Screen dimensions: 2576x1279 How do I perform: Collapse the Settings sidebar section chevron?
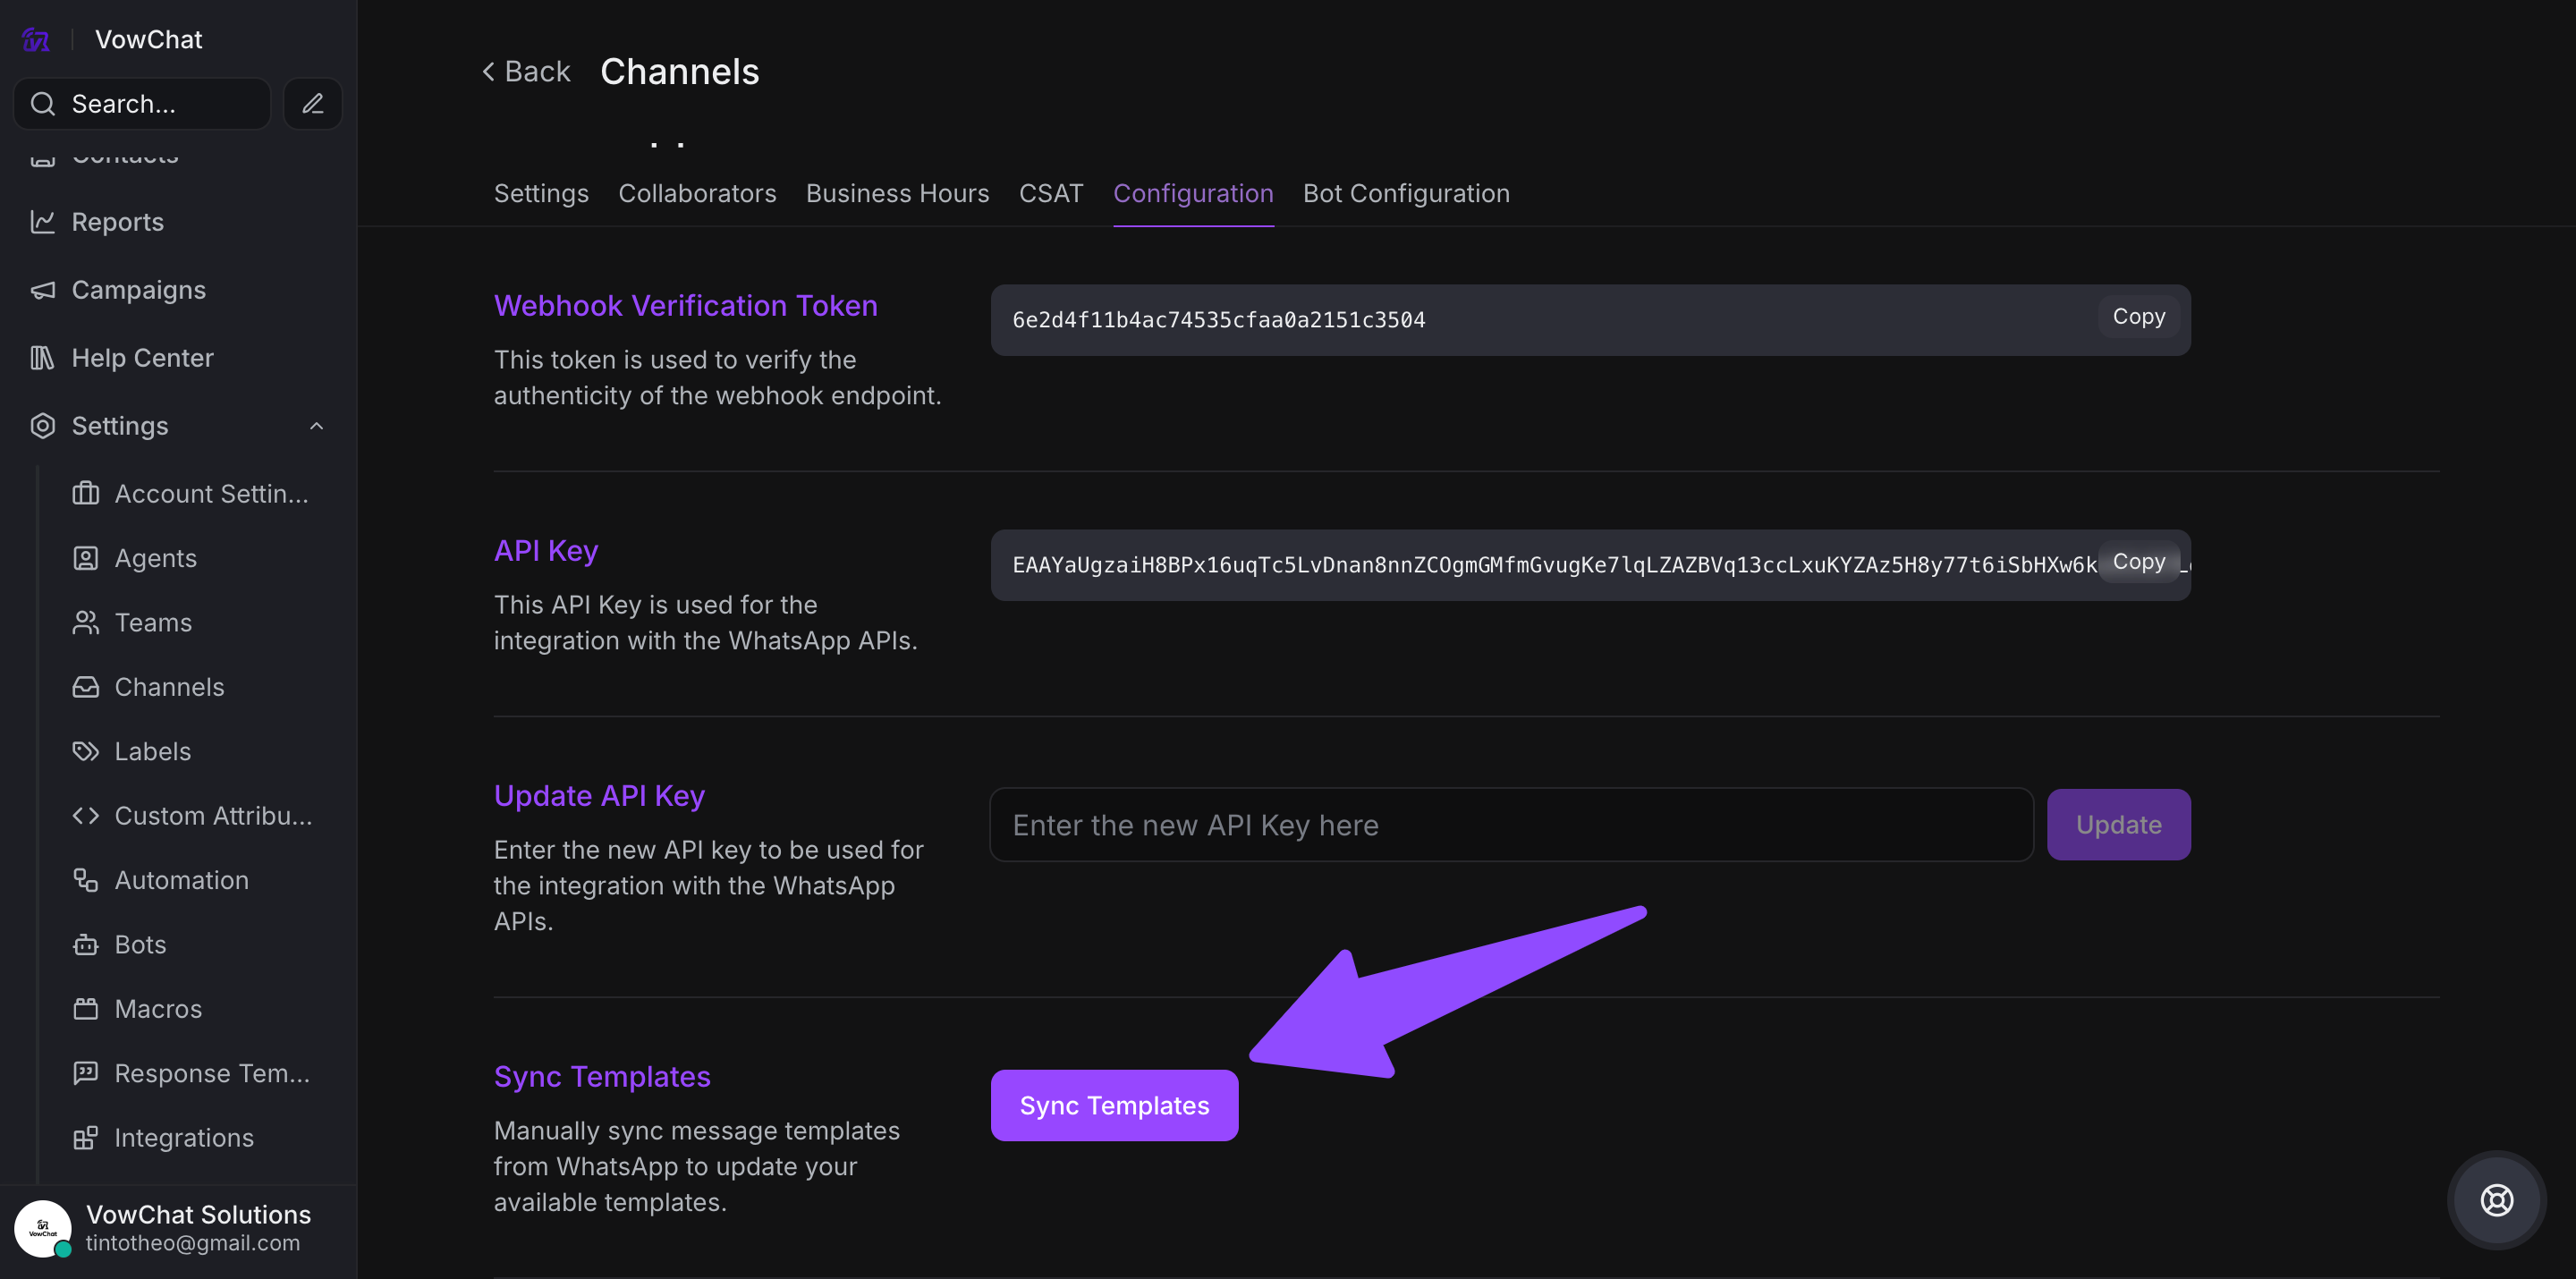point(317,426)
